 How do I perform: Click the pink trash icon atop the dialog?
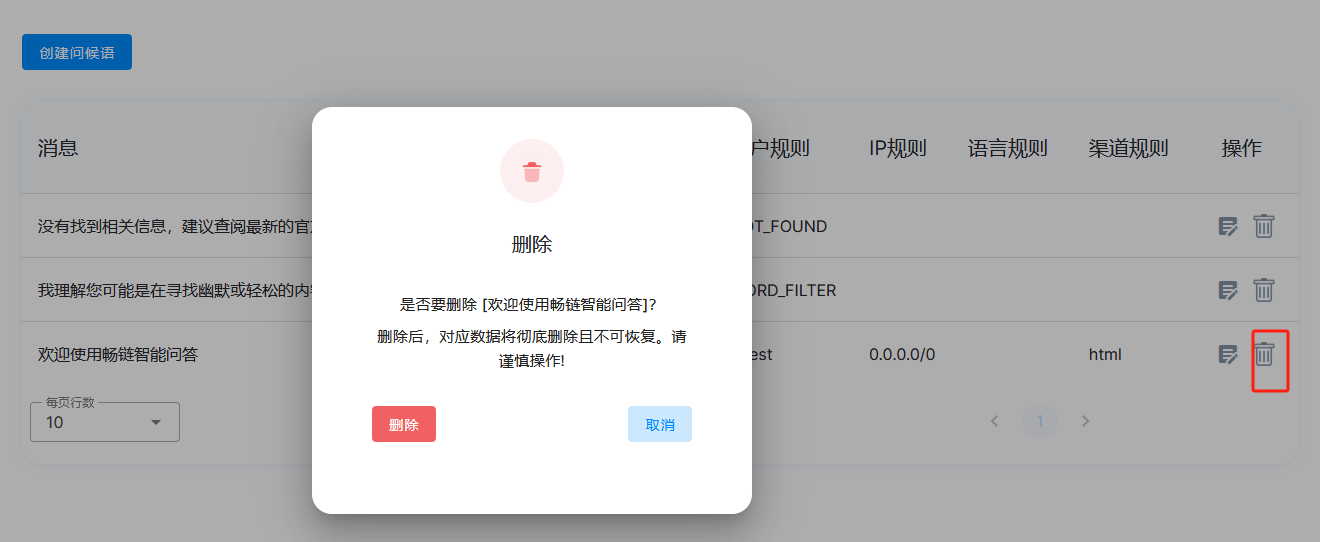[x=532, y=172]
